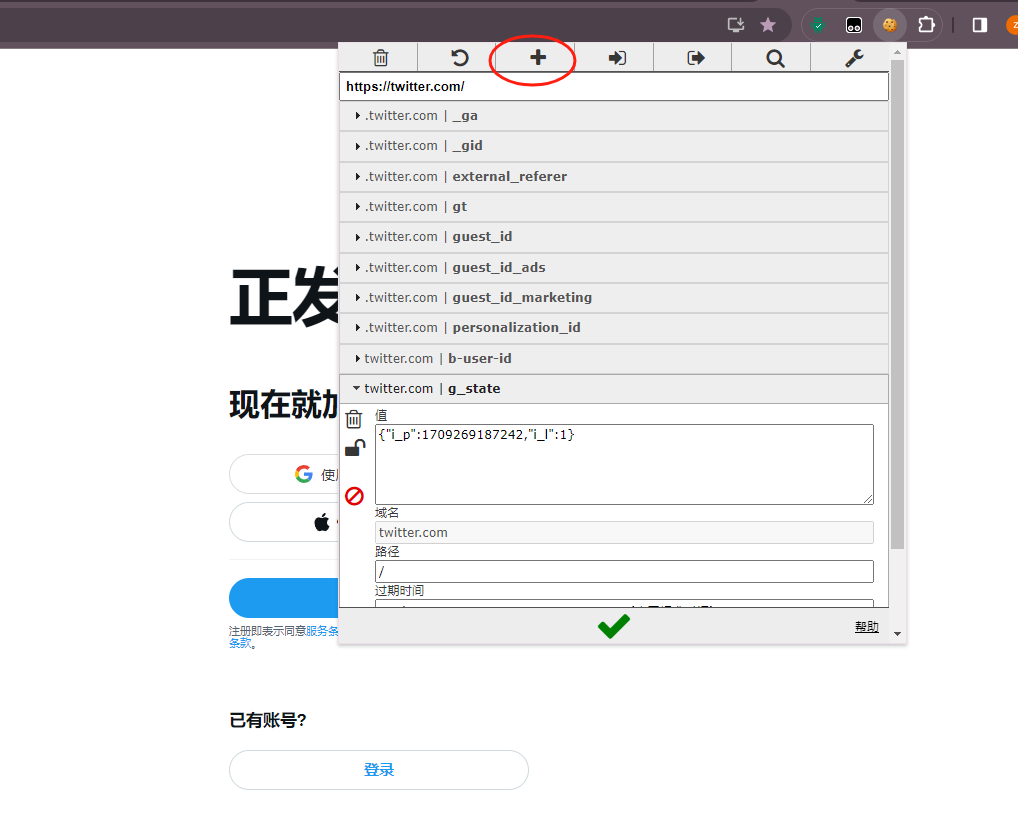Expand the personalization_id cookie row

click(x=614, y=327)
